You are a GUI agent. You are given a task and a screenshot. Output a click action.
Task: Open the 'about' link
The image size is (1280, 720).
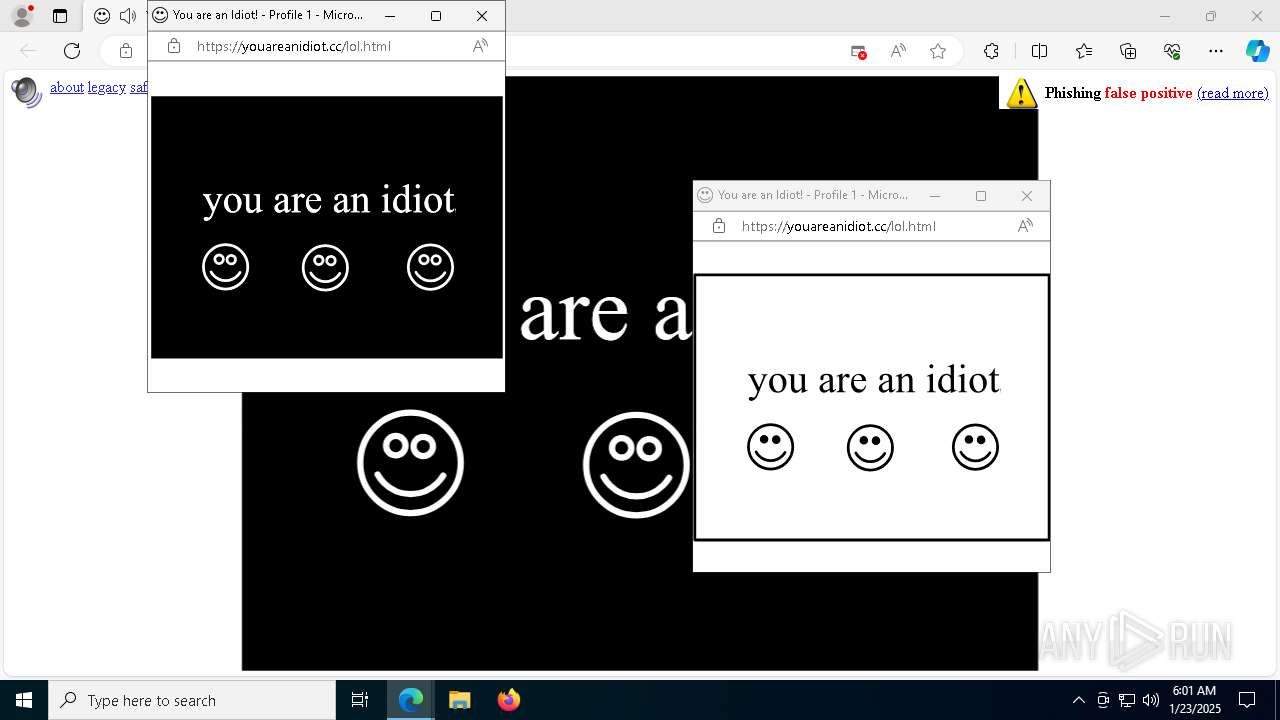point(67,87)
